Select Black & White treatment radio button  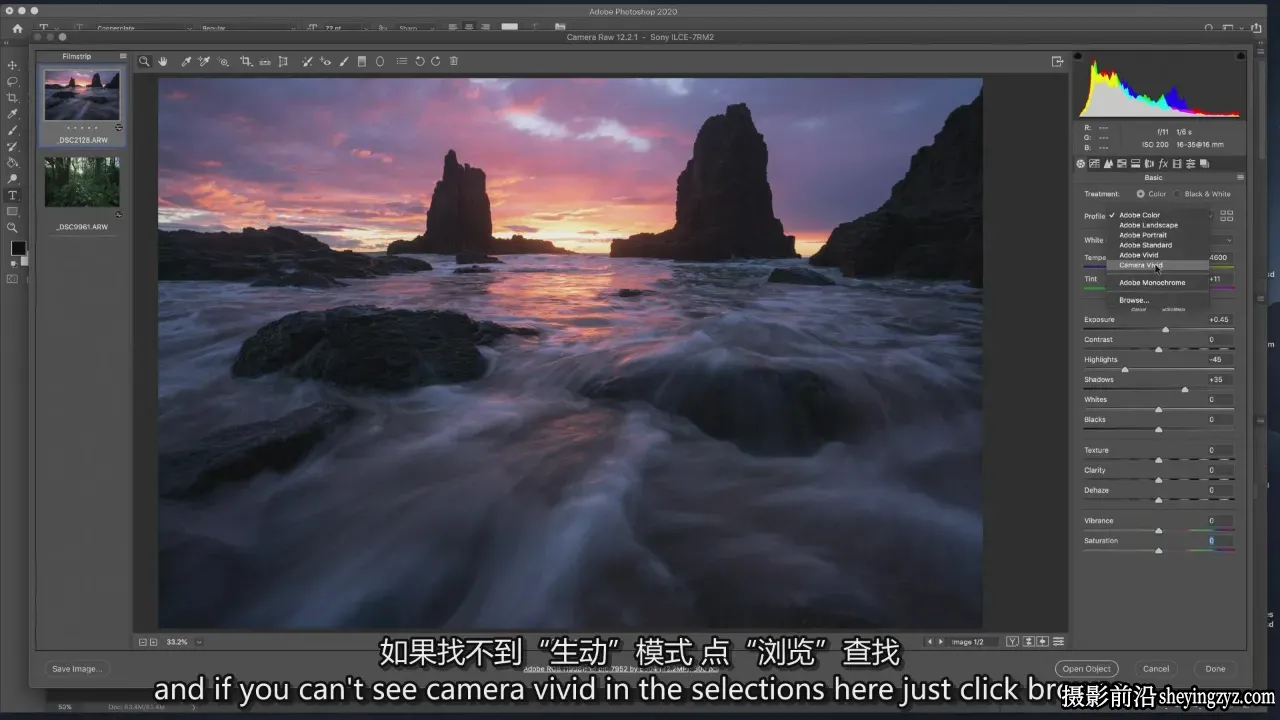coord(1177,194)
